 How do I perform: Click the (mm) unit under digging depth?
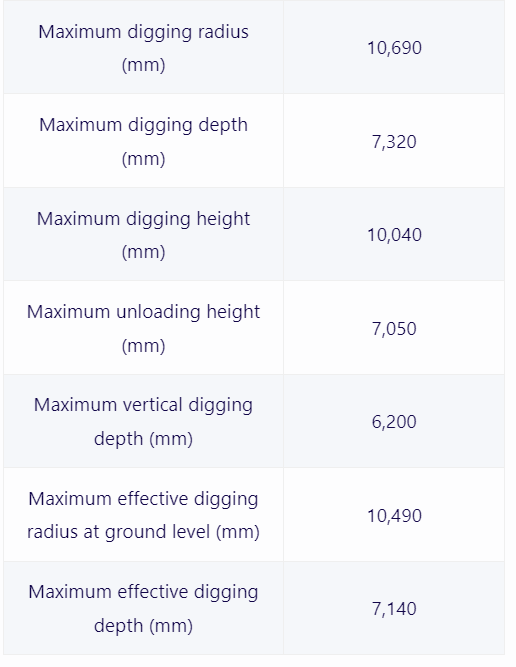point(143,159)
